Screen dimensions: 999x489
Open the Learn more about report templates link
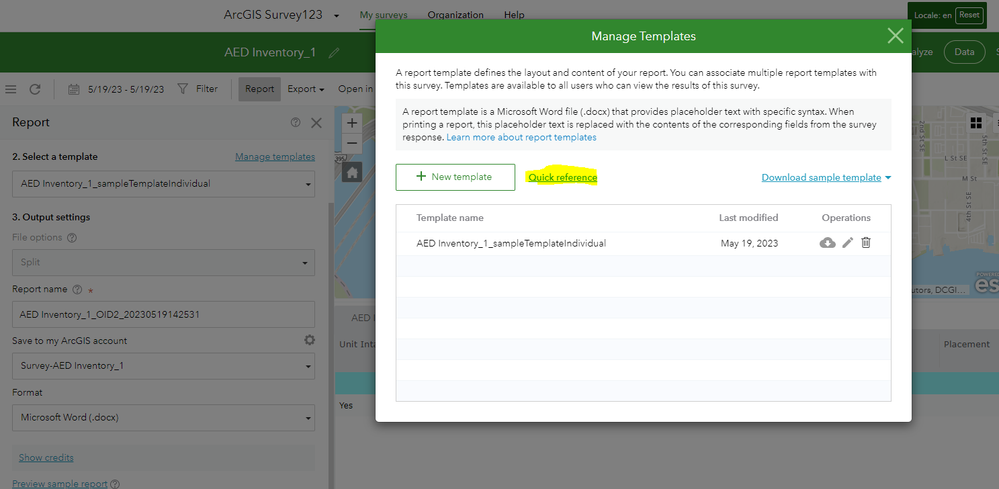pyautogui.click(x=521, y=137)
